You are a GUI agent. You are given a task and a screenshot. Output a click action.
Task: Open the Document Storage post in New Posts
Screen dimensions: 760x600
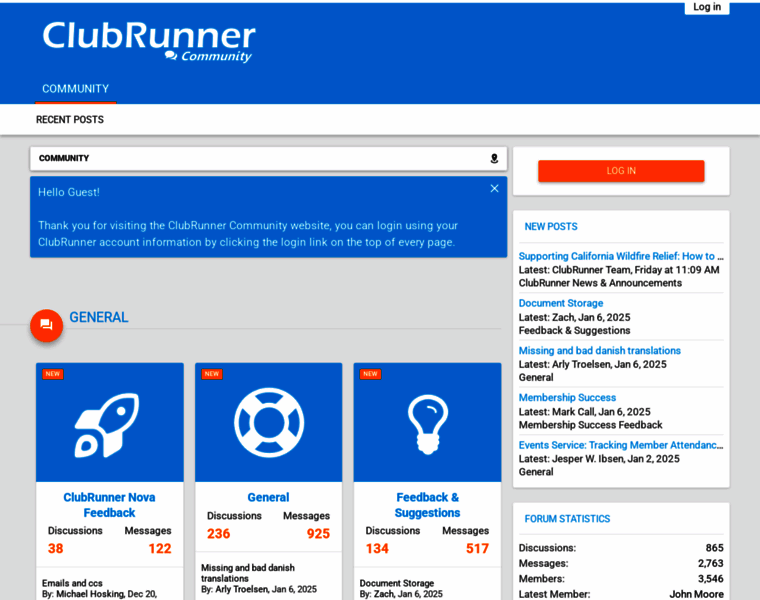(561, 303)
